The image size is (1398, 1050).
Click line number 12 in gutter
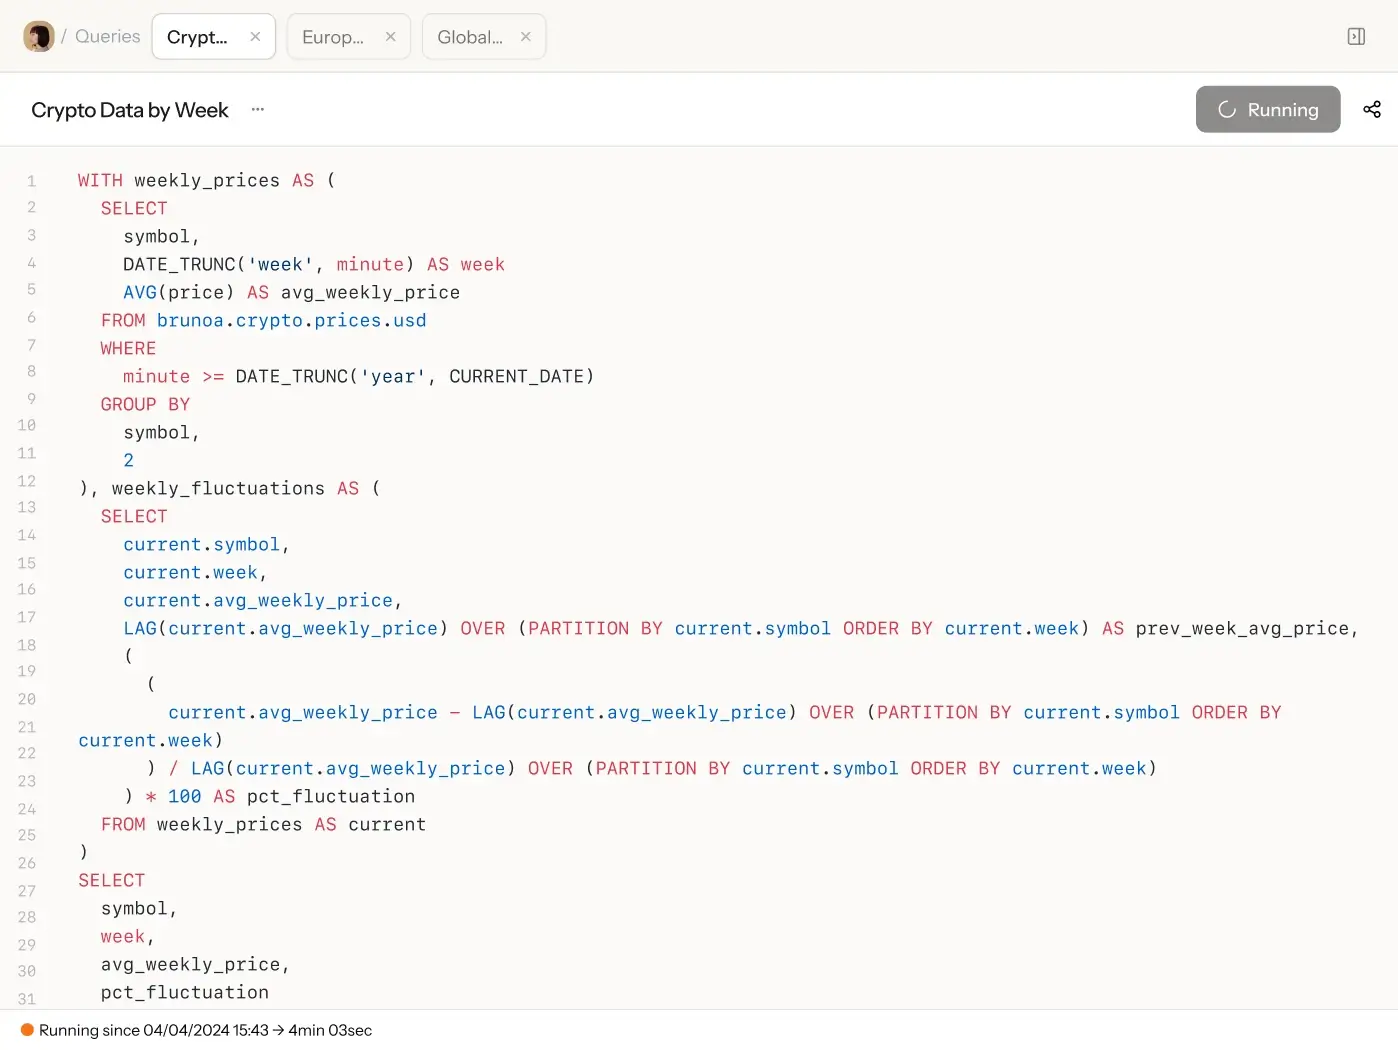click(27, 481)
